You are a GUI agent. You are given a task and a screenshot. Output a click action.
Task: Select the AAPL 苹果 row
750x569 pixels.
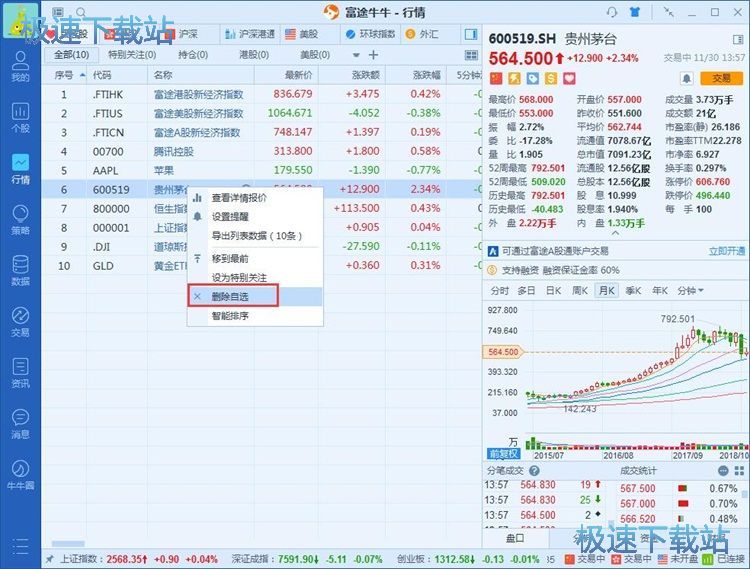coord(261,171)
